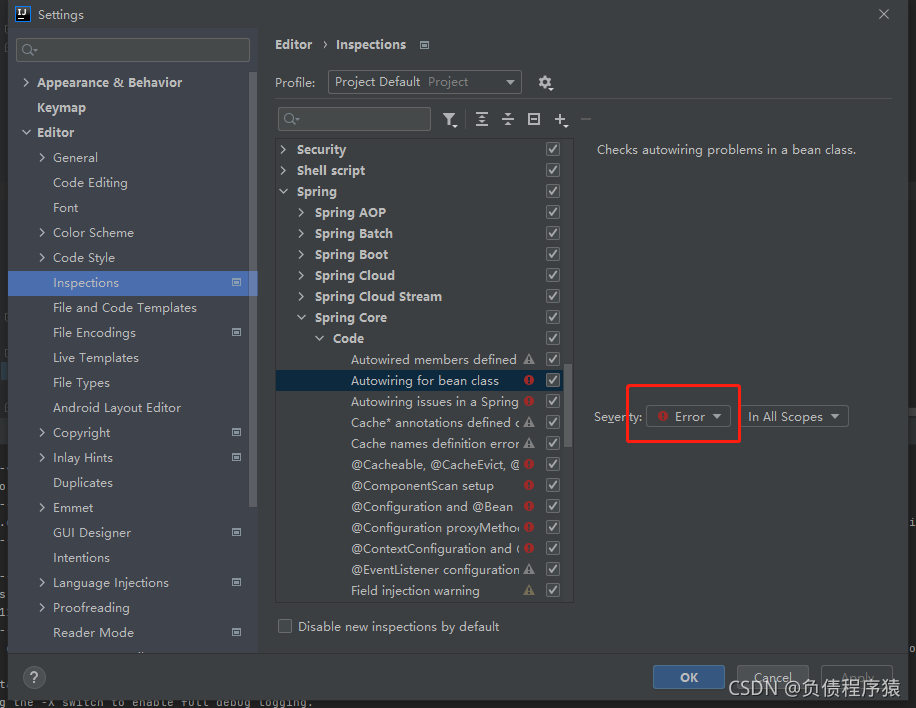Image resolution: width=916 pixels, height=708 pixels.
Task: Click project icon on Language Injections row
Action: coord(237,582)
